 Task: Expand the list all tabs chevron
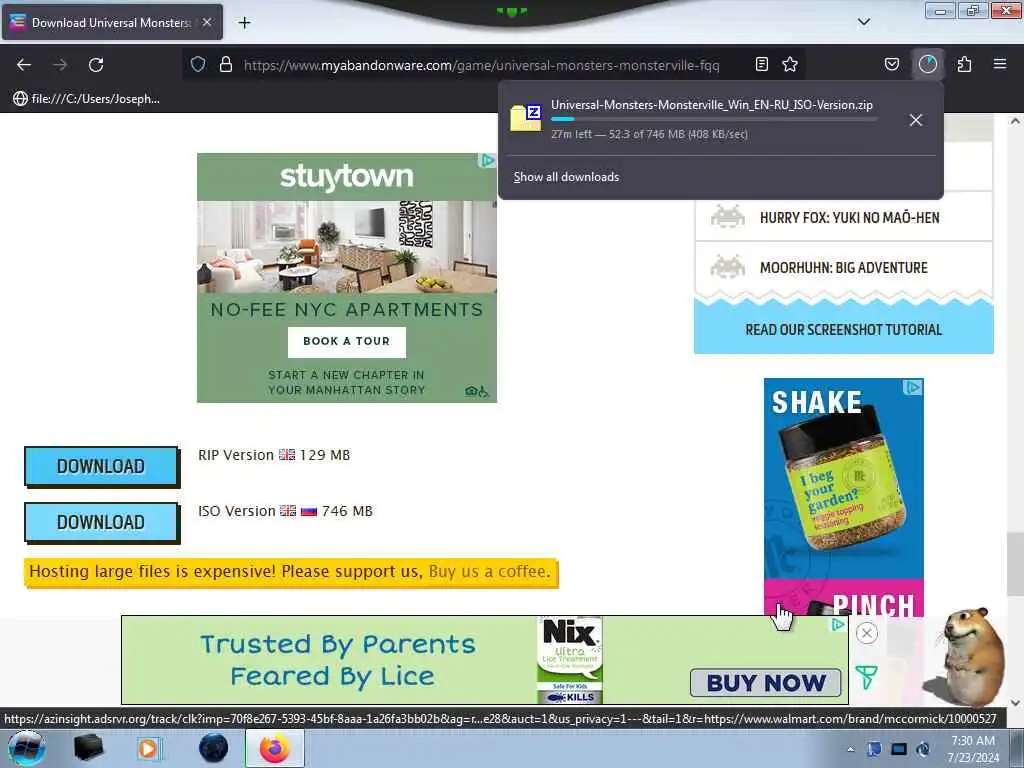864,22
